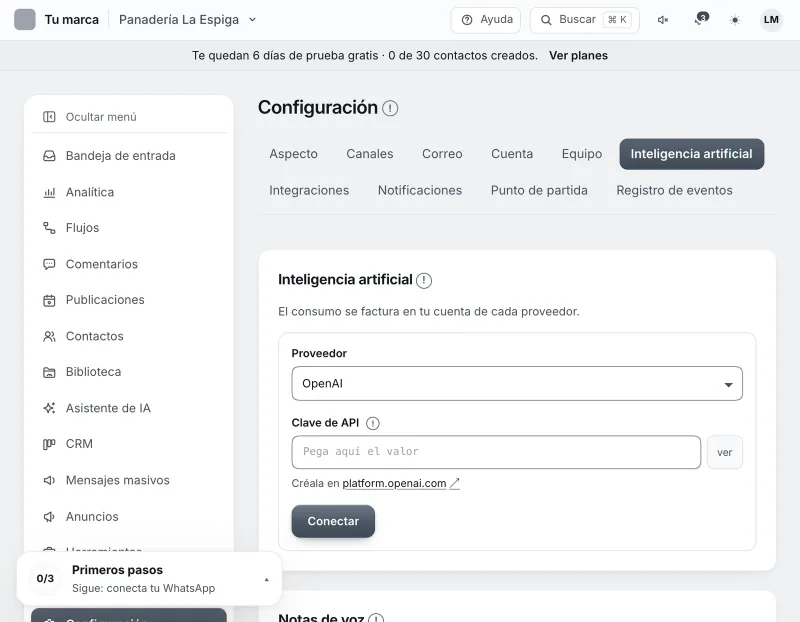
Task: Click the question mark icon in Ayuda
Action: 467,20
